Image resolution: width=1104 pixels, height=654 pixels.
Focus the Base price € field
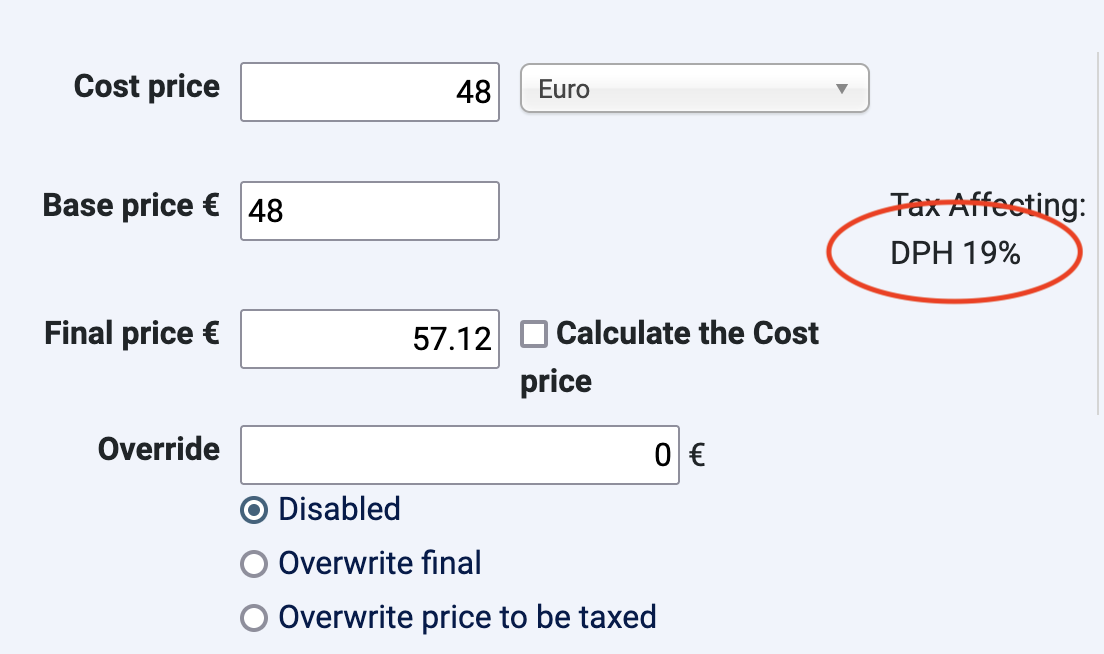(x=370, y=211)
